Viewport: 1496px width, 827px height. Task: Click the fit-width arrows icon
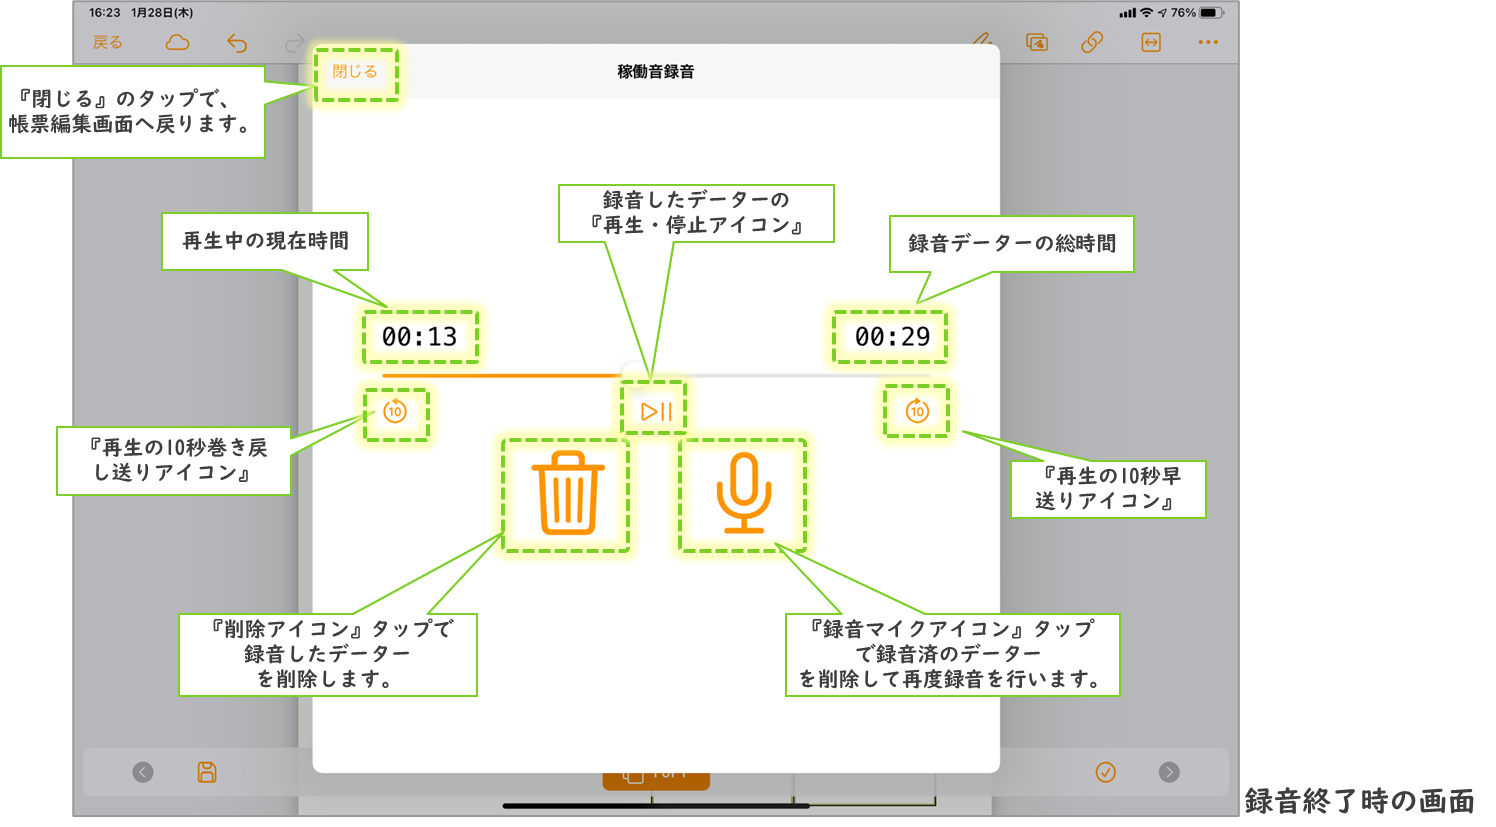pos(1151,42)
